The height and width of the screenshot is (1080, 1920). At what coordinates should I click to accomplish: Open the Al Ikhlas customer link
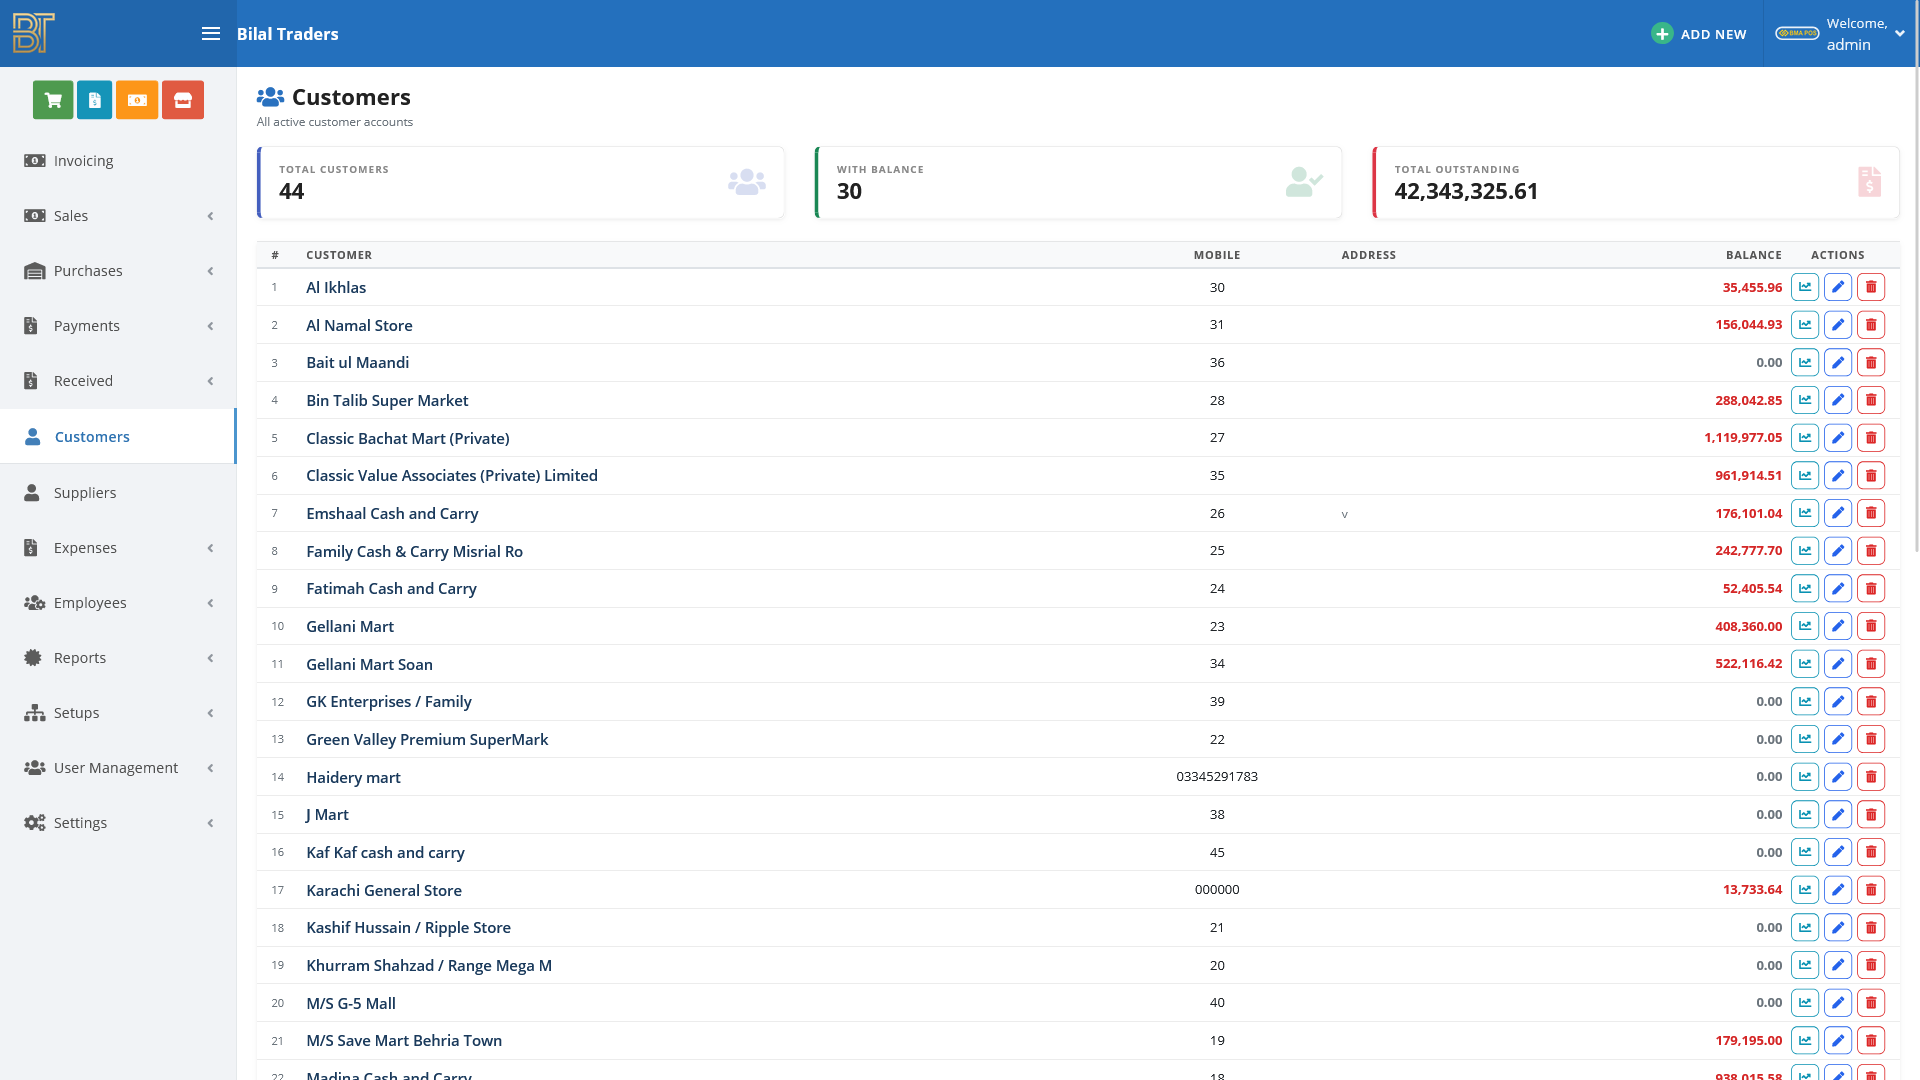coord(336,288)
